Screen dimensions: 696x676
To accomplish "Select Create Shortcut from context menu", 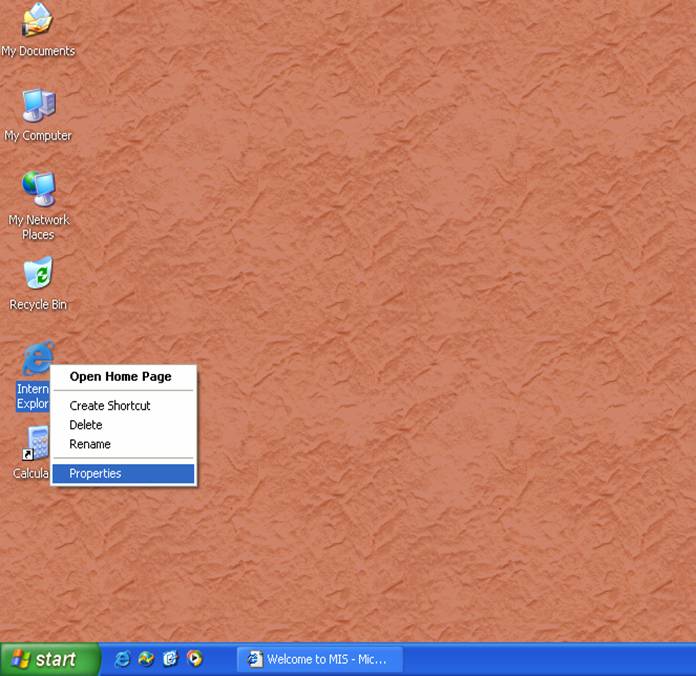I will 110,406.
